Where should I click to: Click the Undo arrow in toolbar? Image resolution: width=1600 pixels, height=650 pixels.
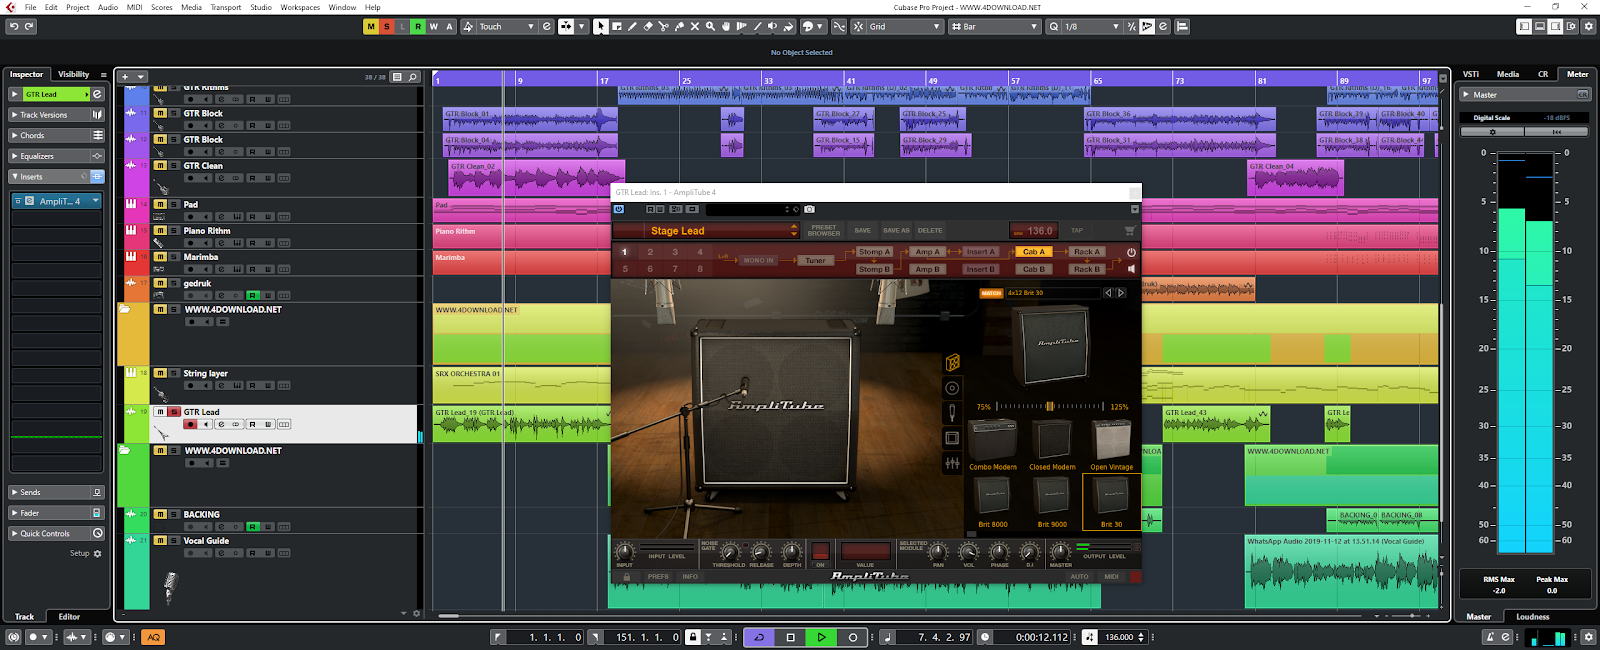13,26
